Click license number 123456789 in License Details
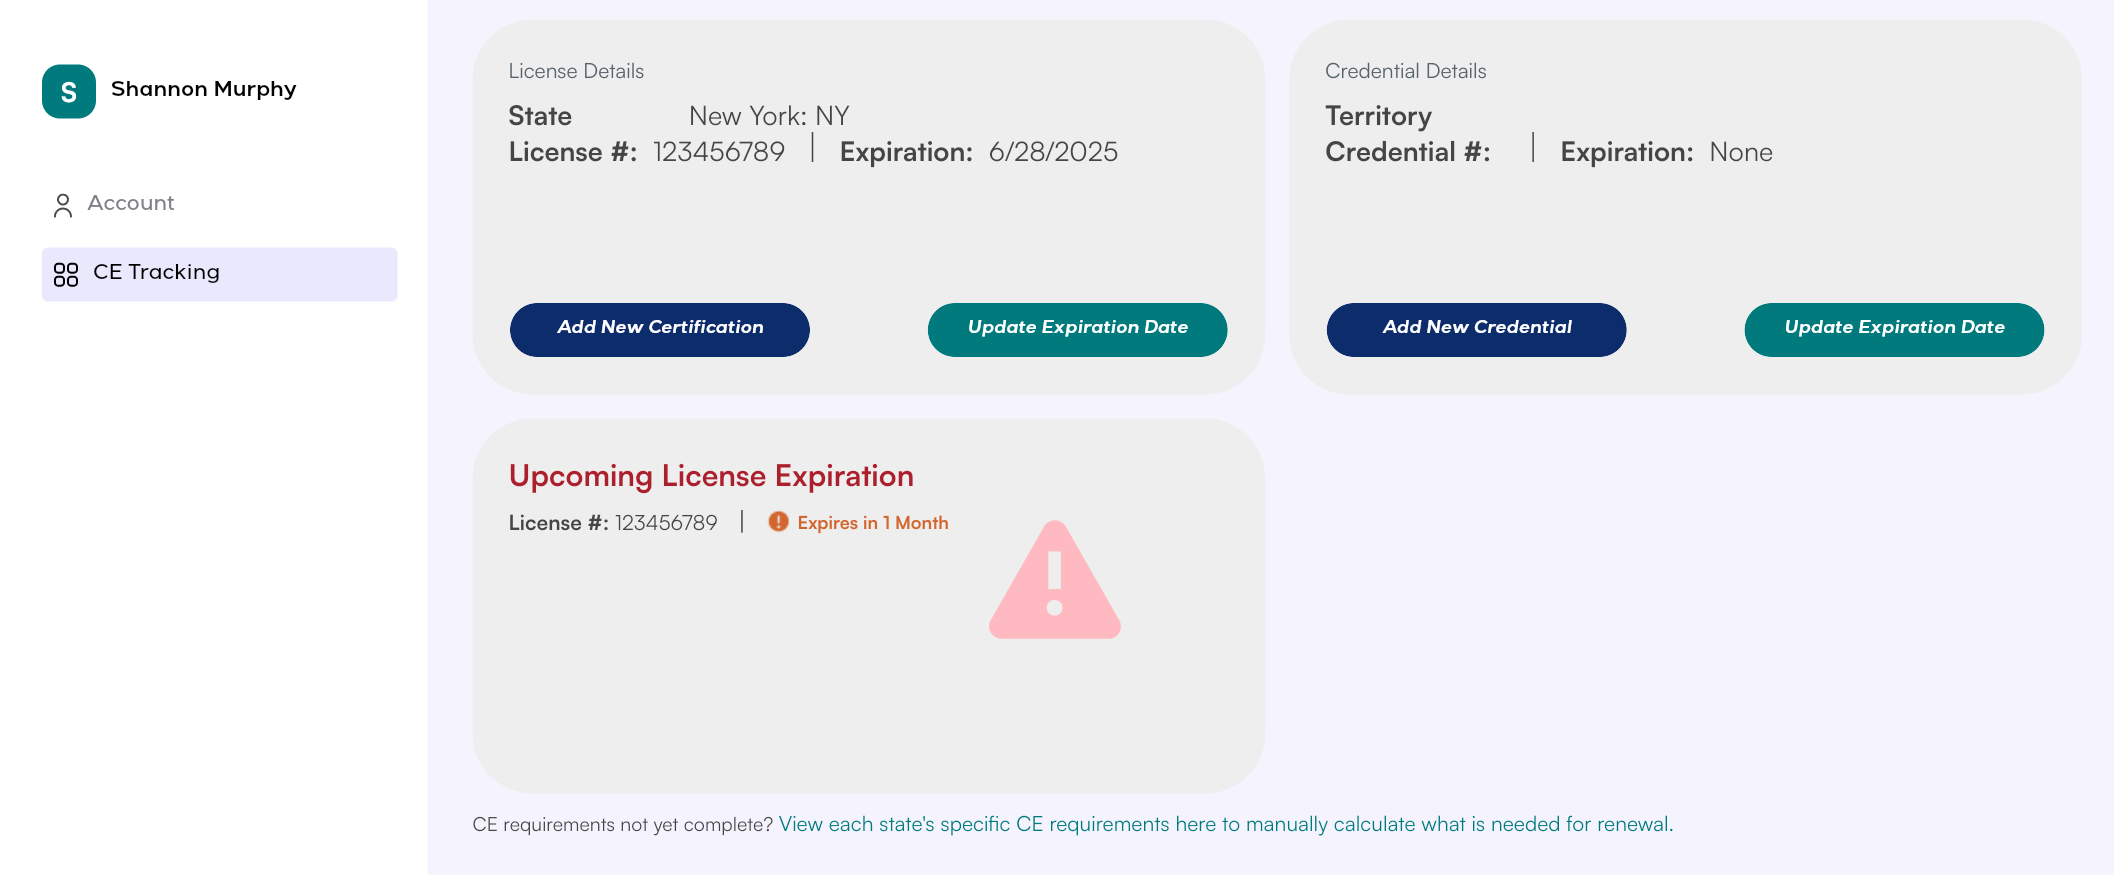The width and height of the screenshot is (2114, 875). (x=718, y=152)
